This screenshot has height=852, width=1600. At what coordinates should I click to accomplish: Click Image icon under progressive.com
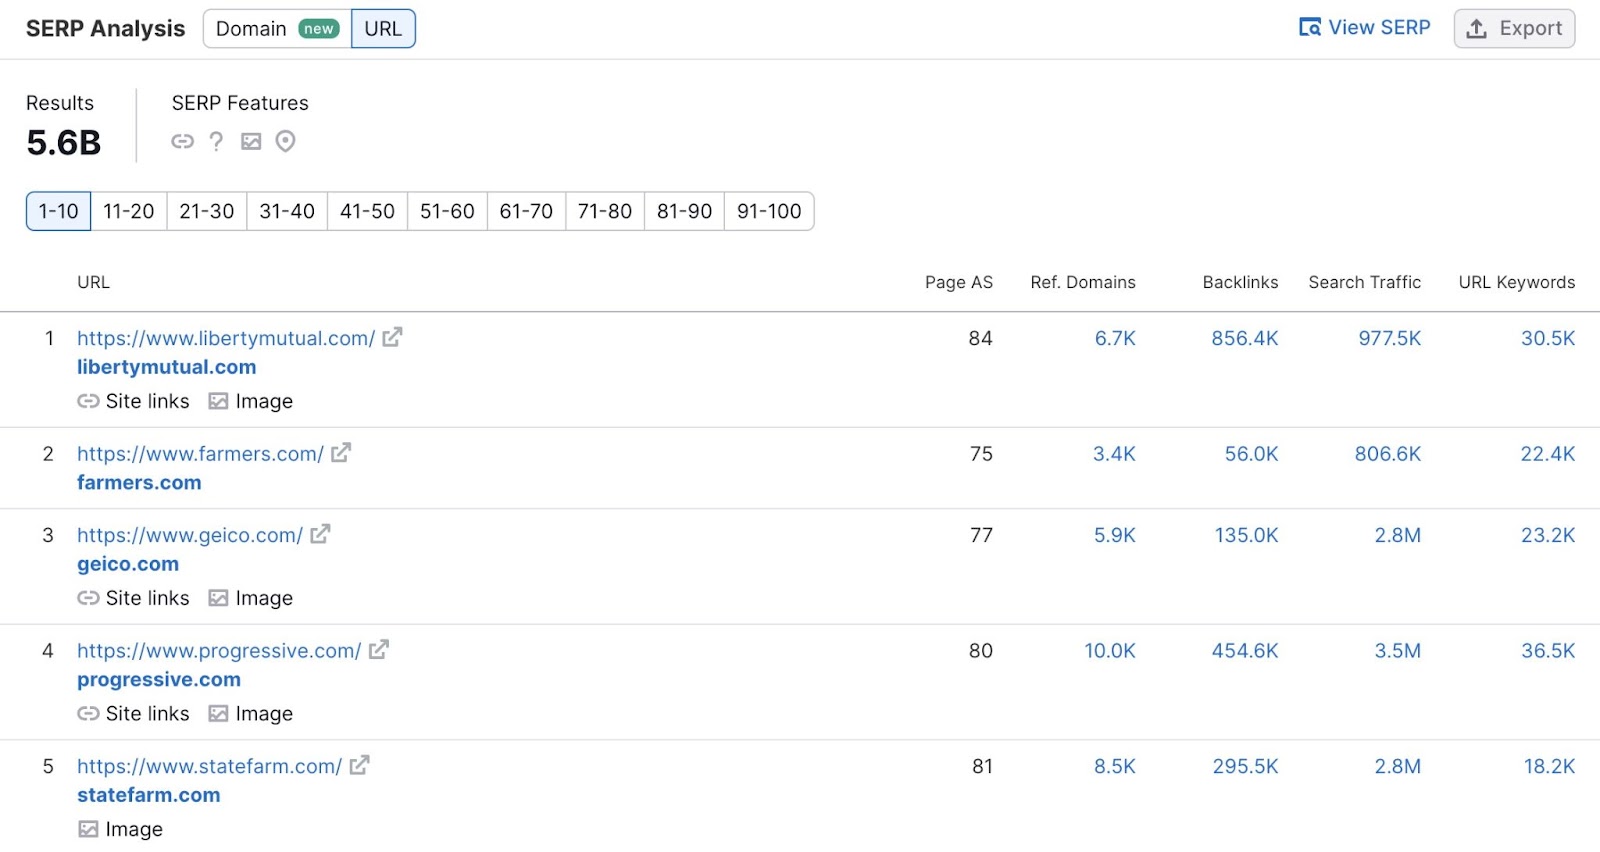pos(218,713)
